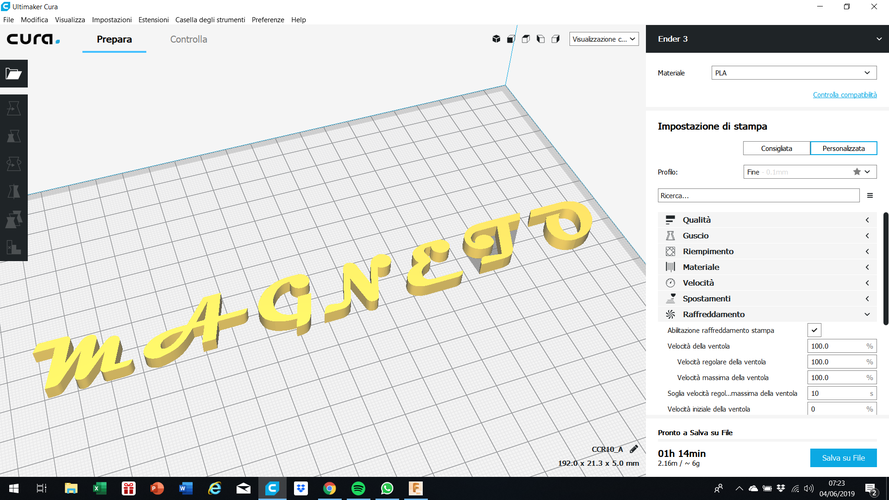Select the Support Blocker tool
889x500 pixels.
point(14,247)
